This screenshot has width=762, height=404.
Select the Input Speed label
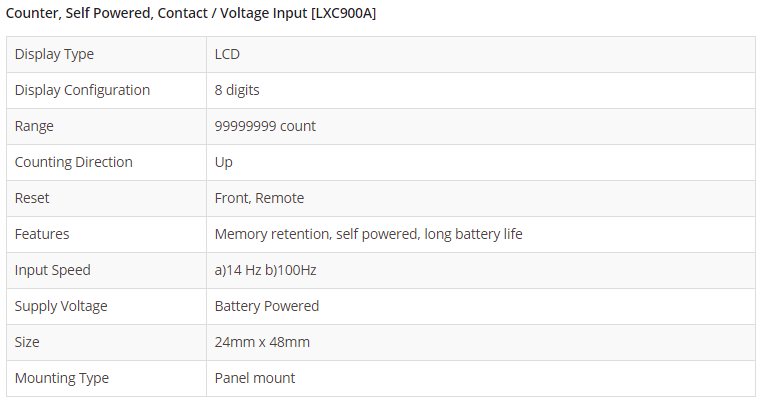point(52,270)
